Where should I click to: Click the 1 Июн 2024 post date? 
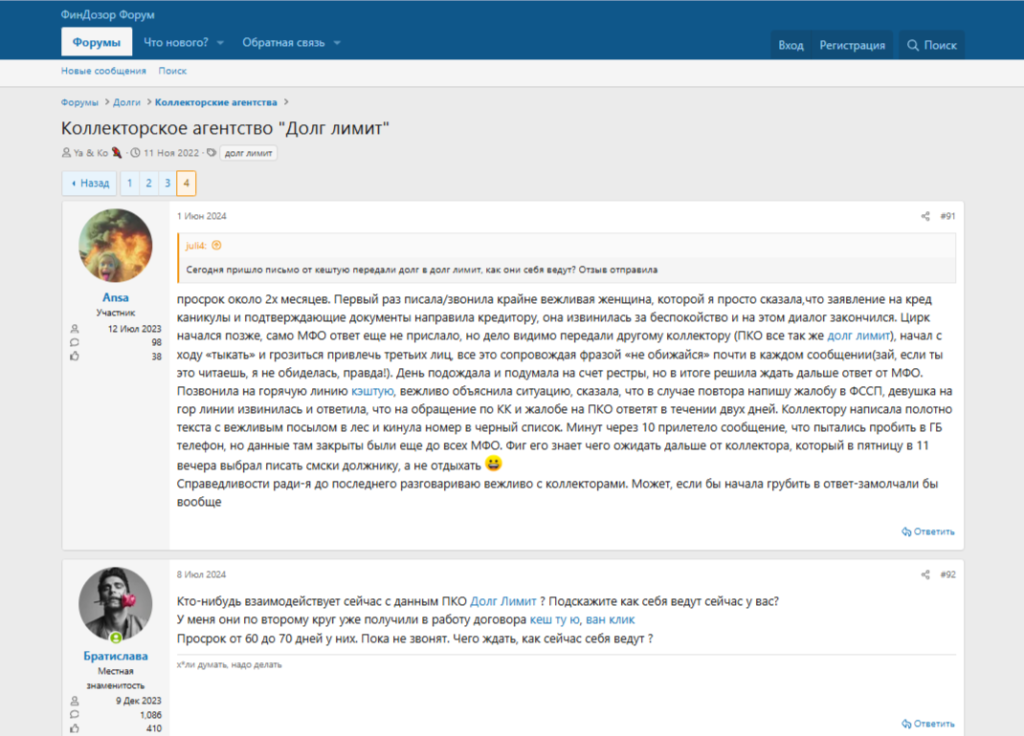coord(202,216)
